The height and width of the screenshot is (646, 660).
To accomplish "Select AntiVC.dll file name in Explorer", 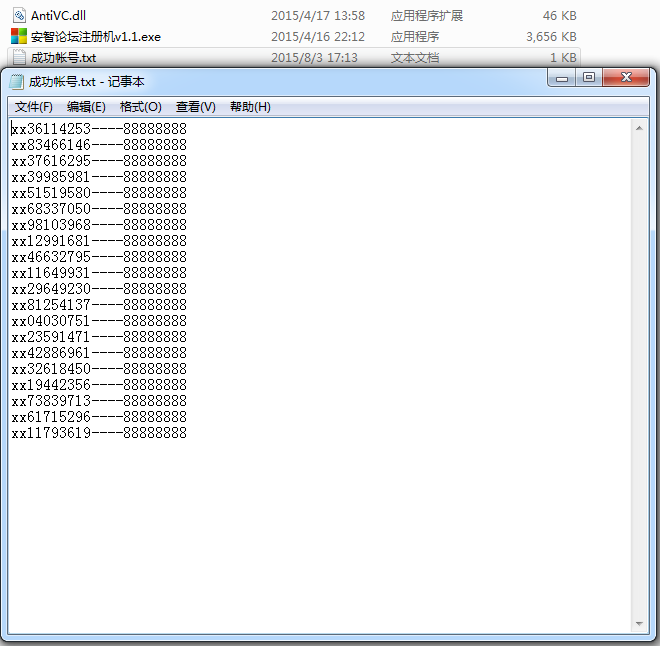I will (58, 16).
